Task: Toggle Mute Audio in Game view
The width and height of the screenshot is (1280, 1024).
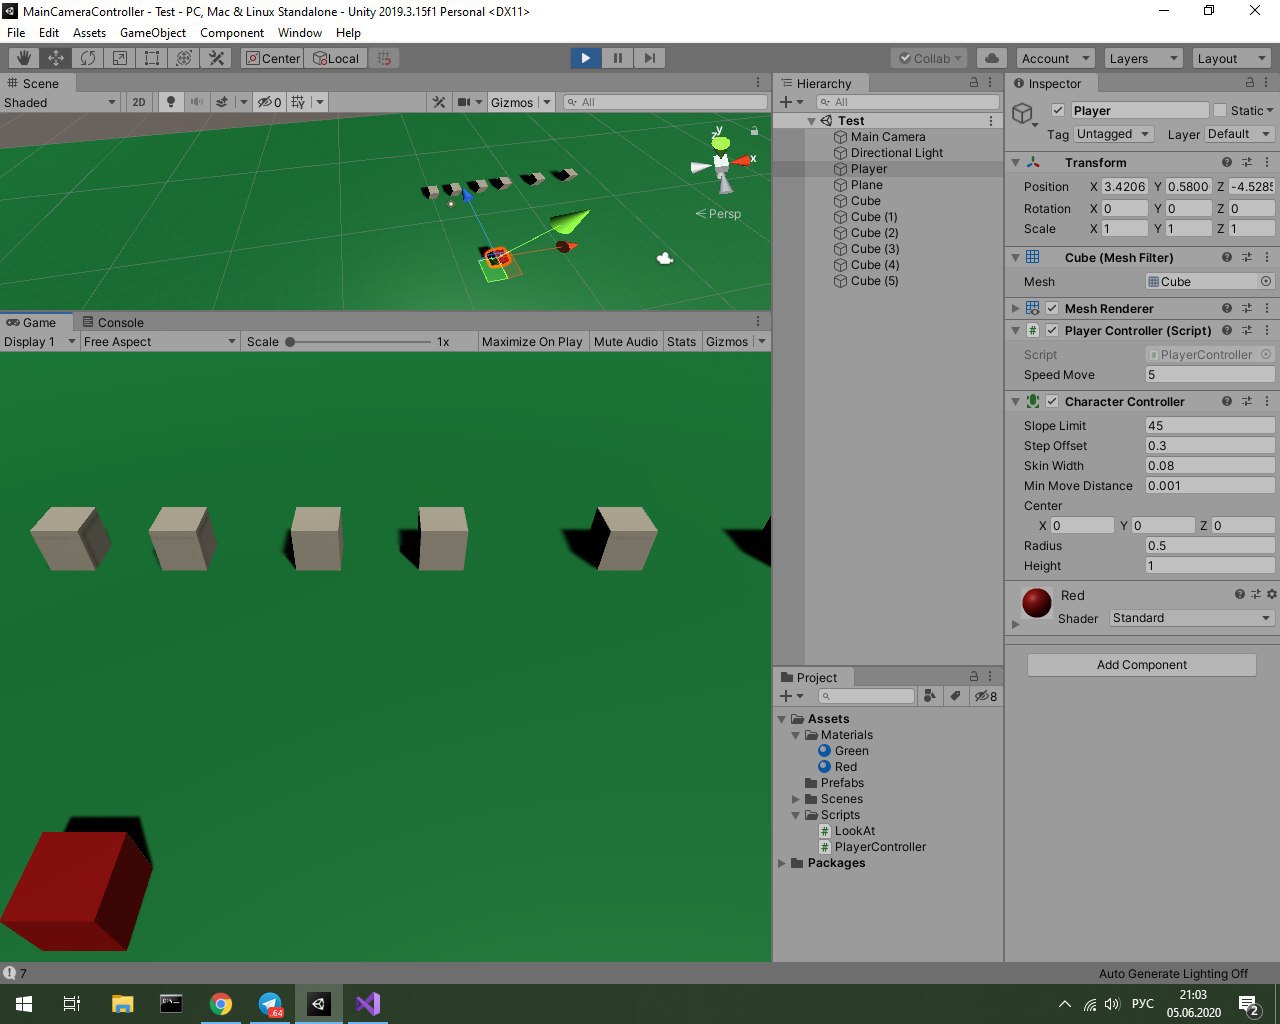Action: 626,341
